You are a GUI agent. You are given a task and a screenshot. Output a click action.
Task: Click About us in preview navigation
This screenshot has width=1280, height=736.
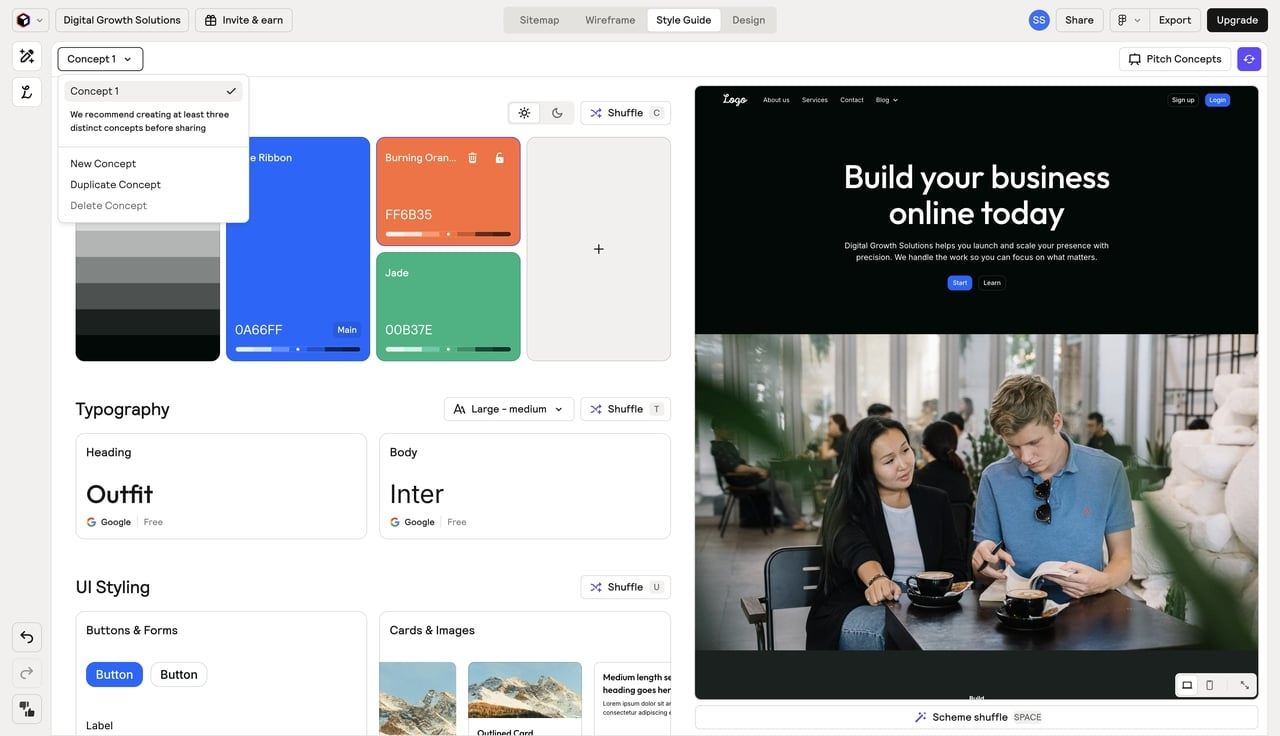click(x=776, y=100)
